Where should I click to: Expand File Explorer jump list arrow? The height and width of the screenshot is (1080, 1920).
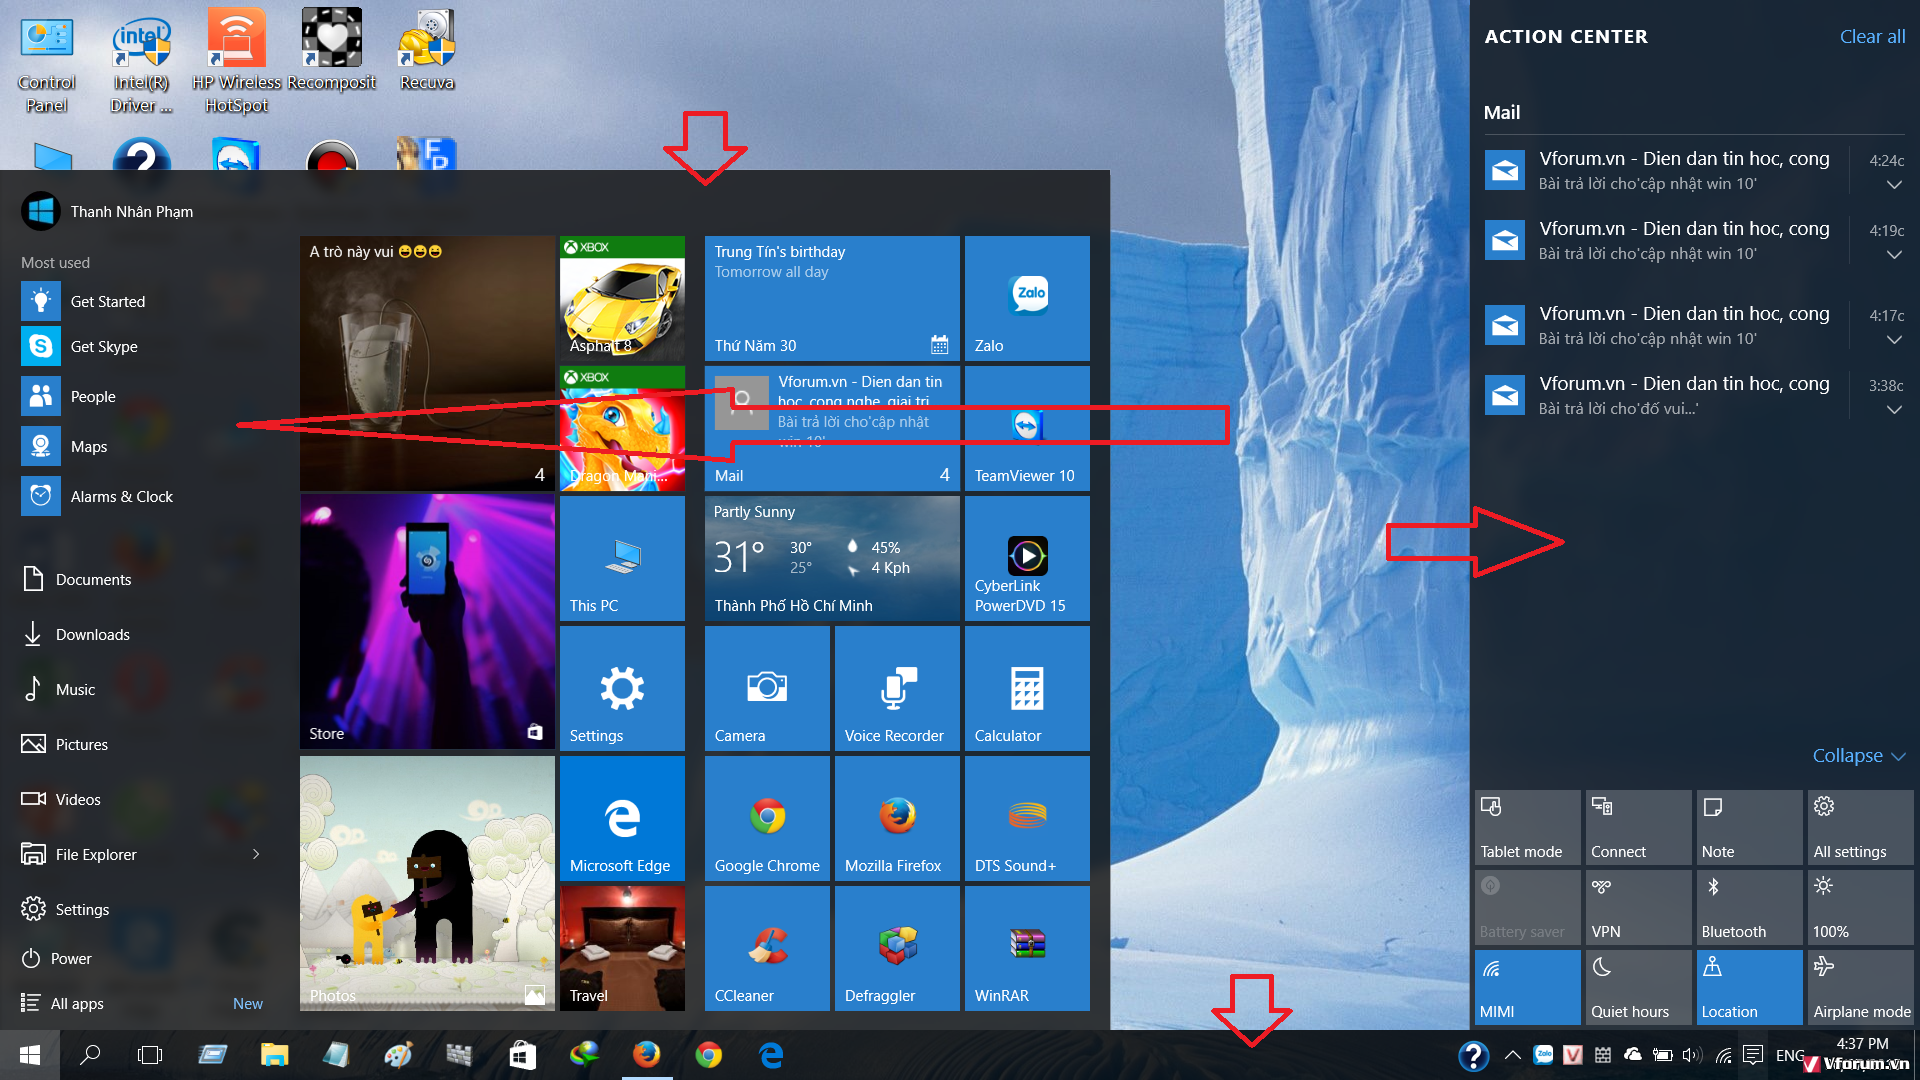[x=256, y=854]
